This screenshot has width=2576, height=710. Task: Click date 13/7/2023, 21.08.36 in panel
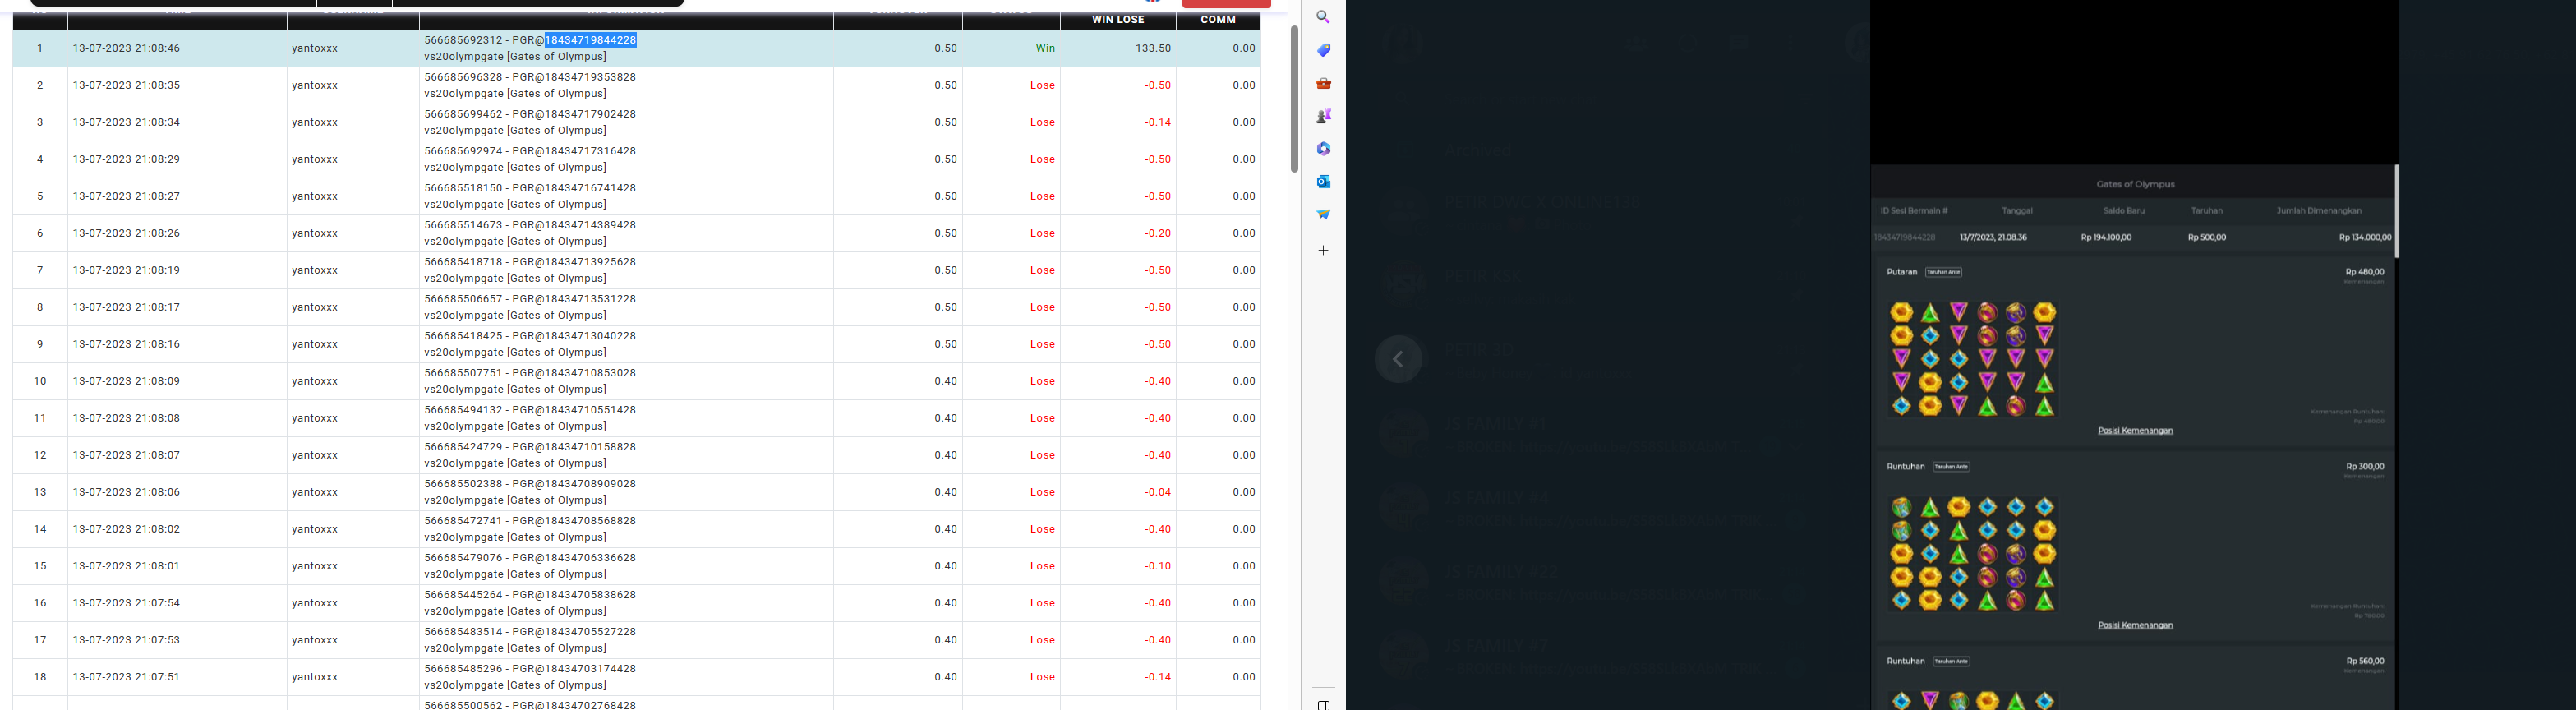pyautogui.click(x=1993, y=238)
